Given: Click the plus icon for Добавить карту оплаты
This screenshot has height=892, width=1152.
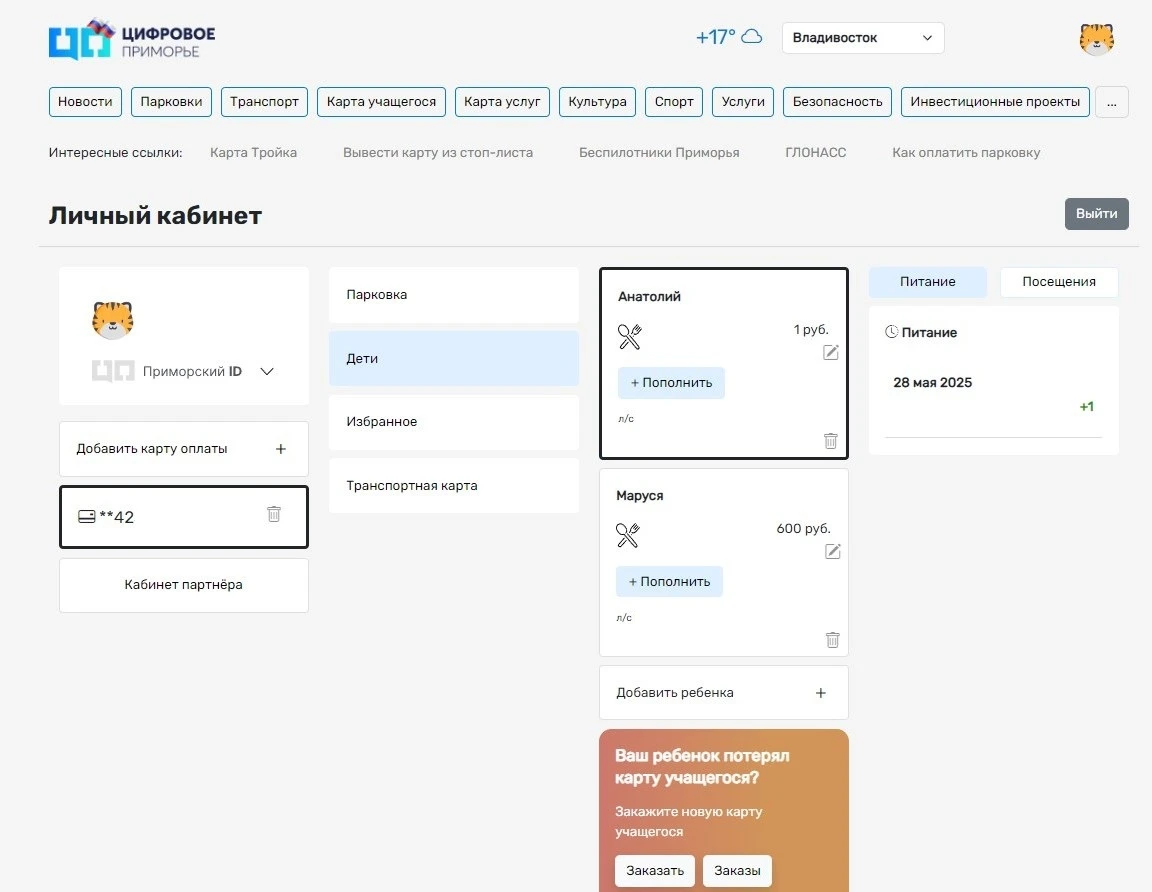Looking at the screenshot, I should point(281,449).
